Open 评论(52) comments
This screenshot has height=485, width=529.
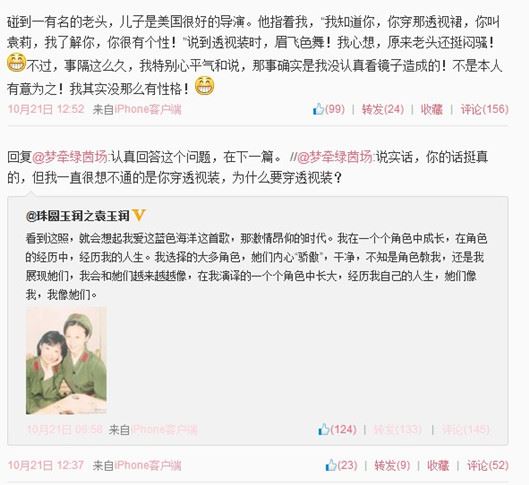coord(488,465)
